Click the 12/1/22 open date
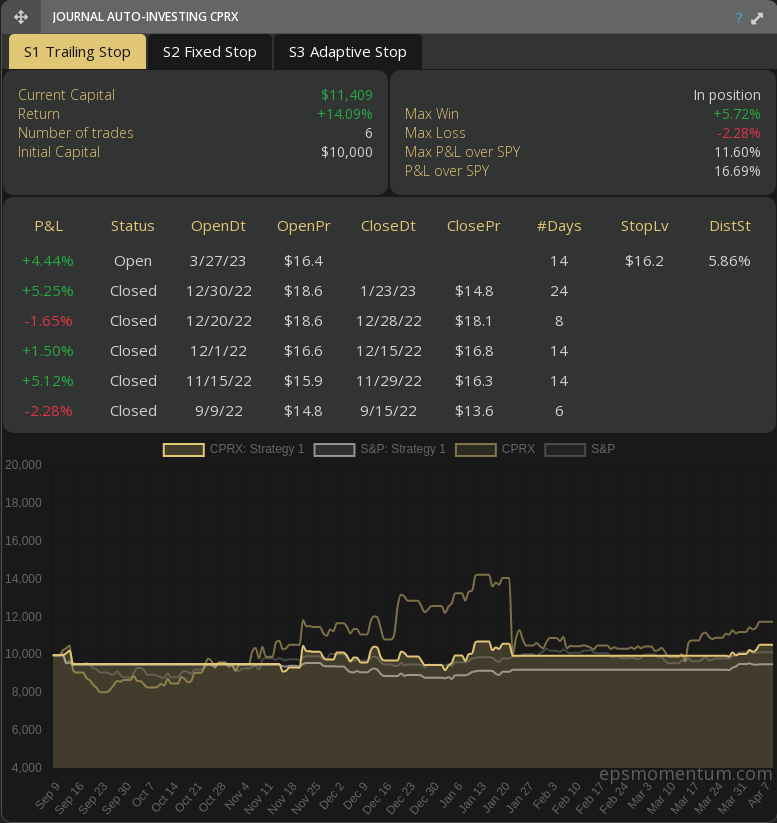Screen dimensions: 777x823 coord(218,351)
